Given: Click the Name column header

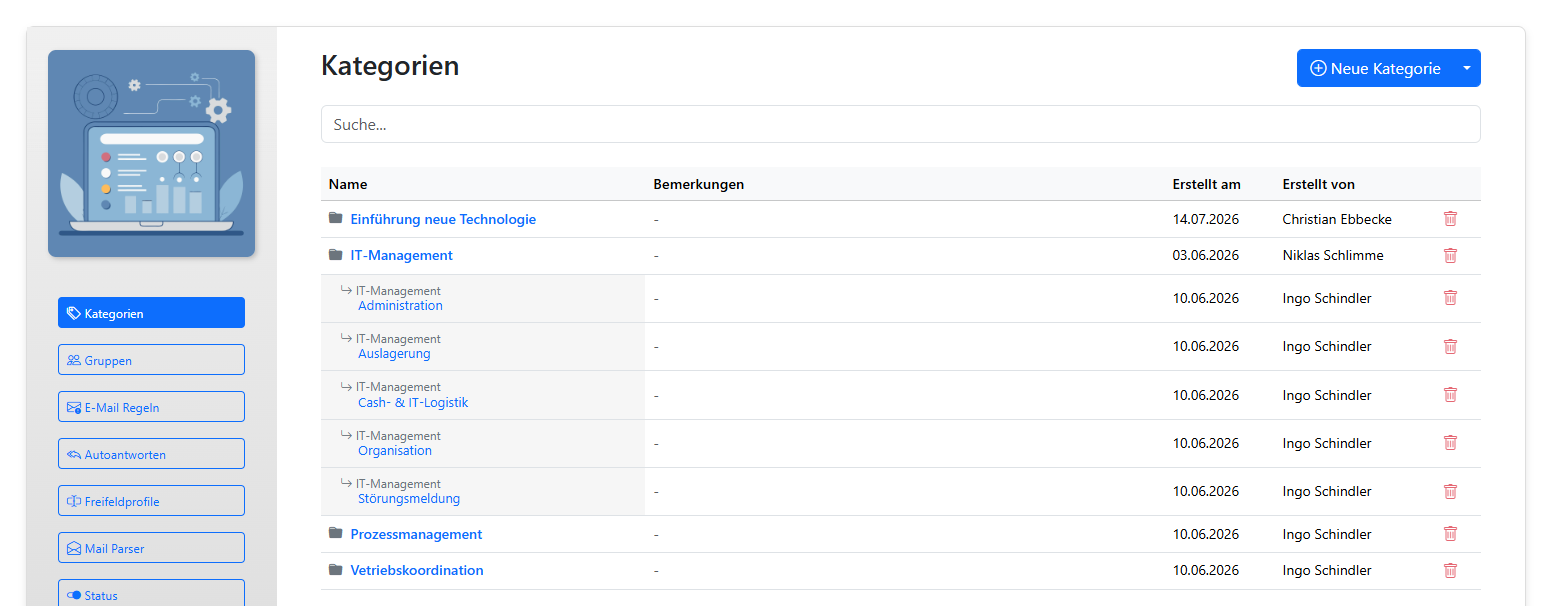Looking at the screenshot, I should (348, 184).
